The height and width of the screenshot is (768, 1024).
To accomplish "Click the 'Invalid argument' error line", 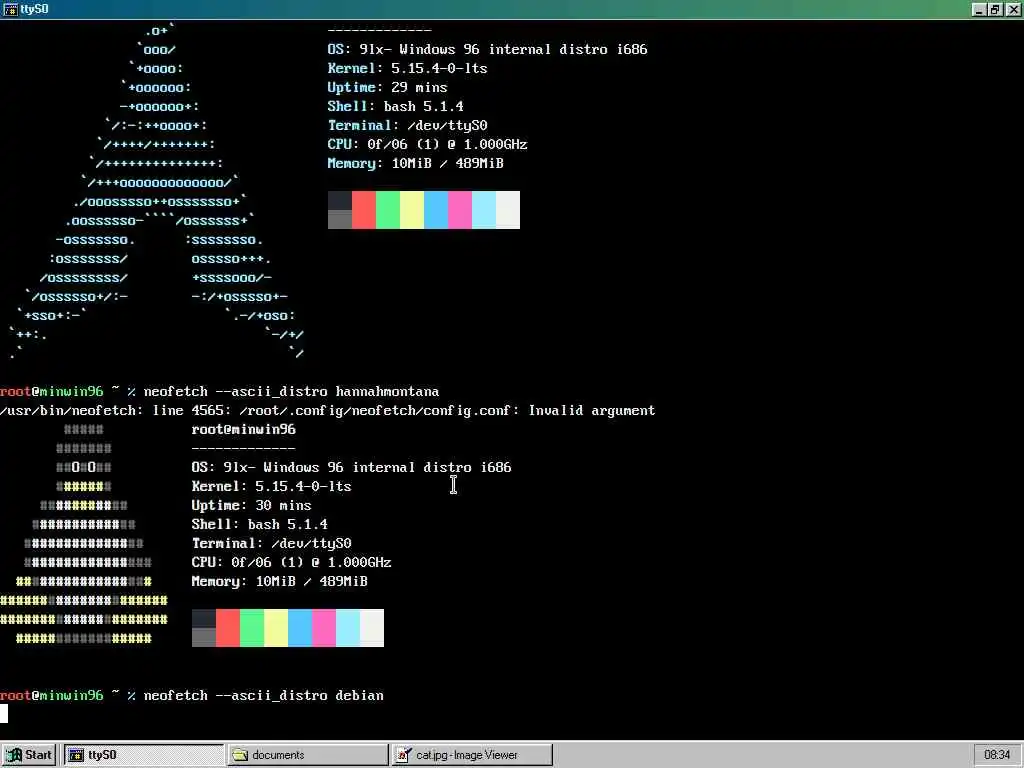I will (327, 411).
